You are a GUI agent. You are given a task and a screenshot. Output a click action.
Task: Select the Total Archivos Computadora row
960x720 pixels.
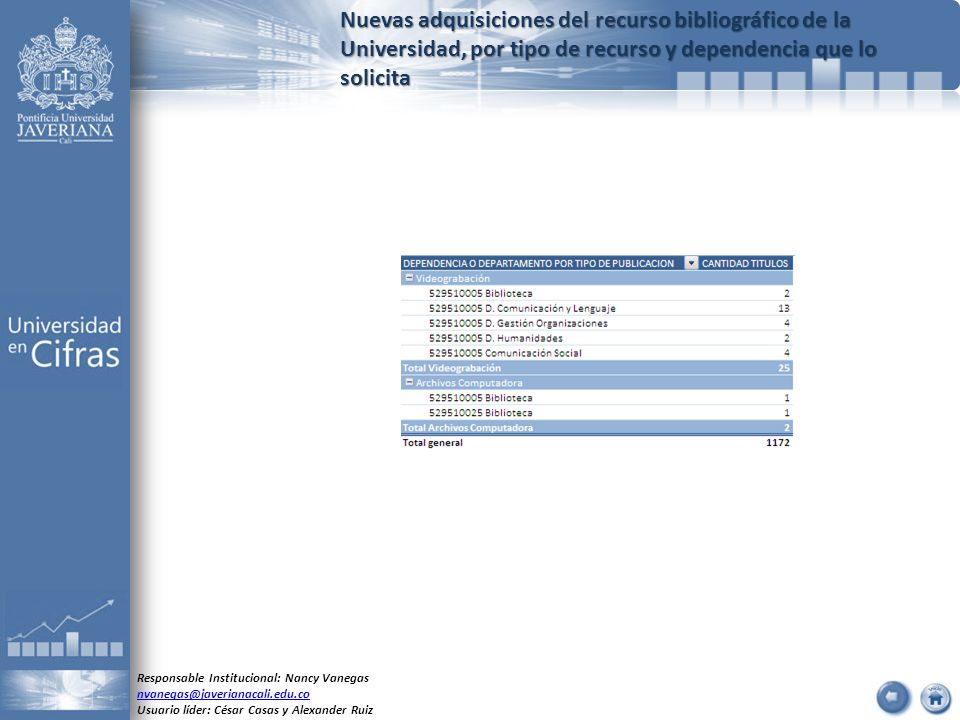pos(597,427)
